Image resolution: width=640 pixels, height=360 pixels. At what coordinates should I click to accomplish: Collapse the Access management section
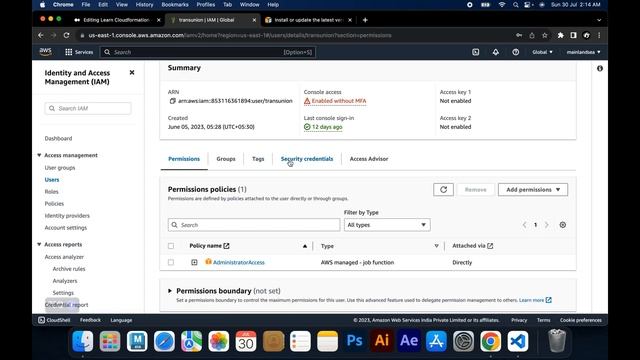pyautogui.click(x=39, y=155)
